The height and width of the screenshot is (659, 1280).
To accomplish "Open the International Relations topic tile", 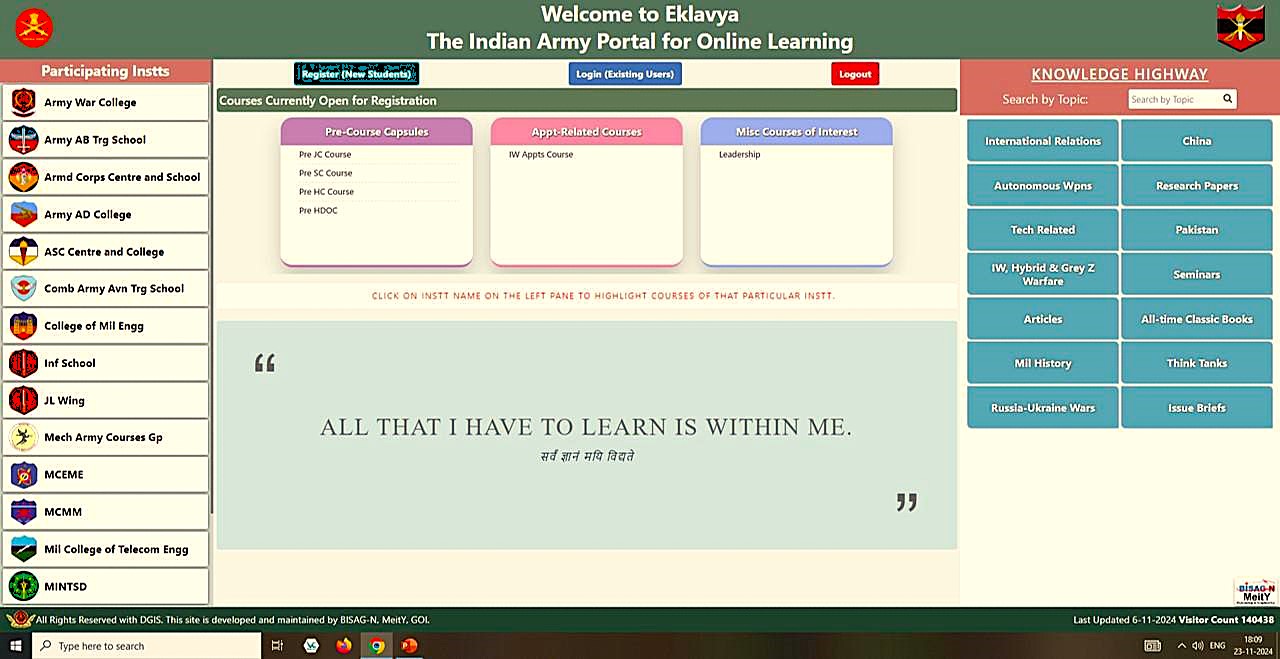I will 1043,141.
